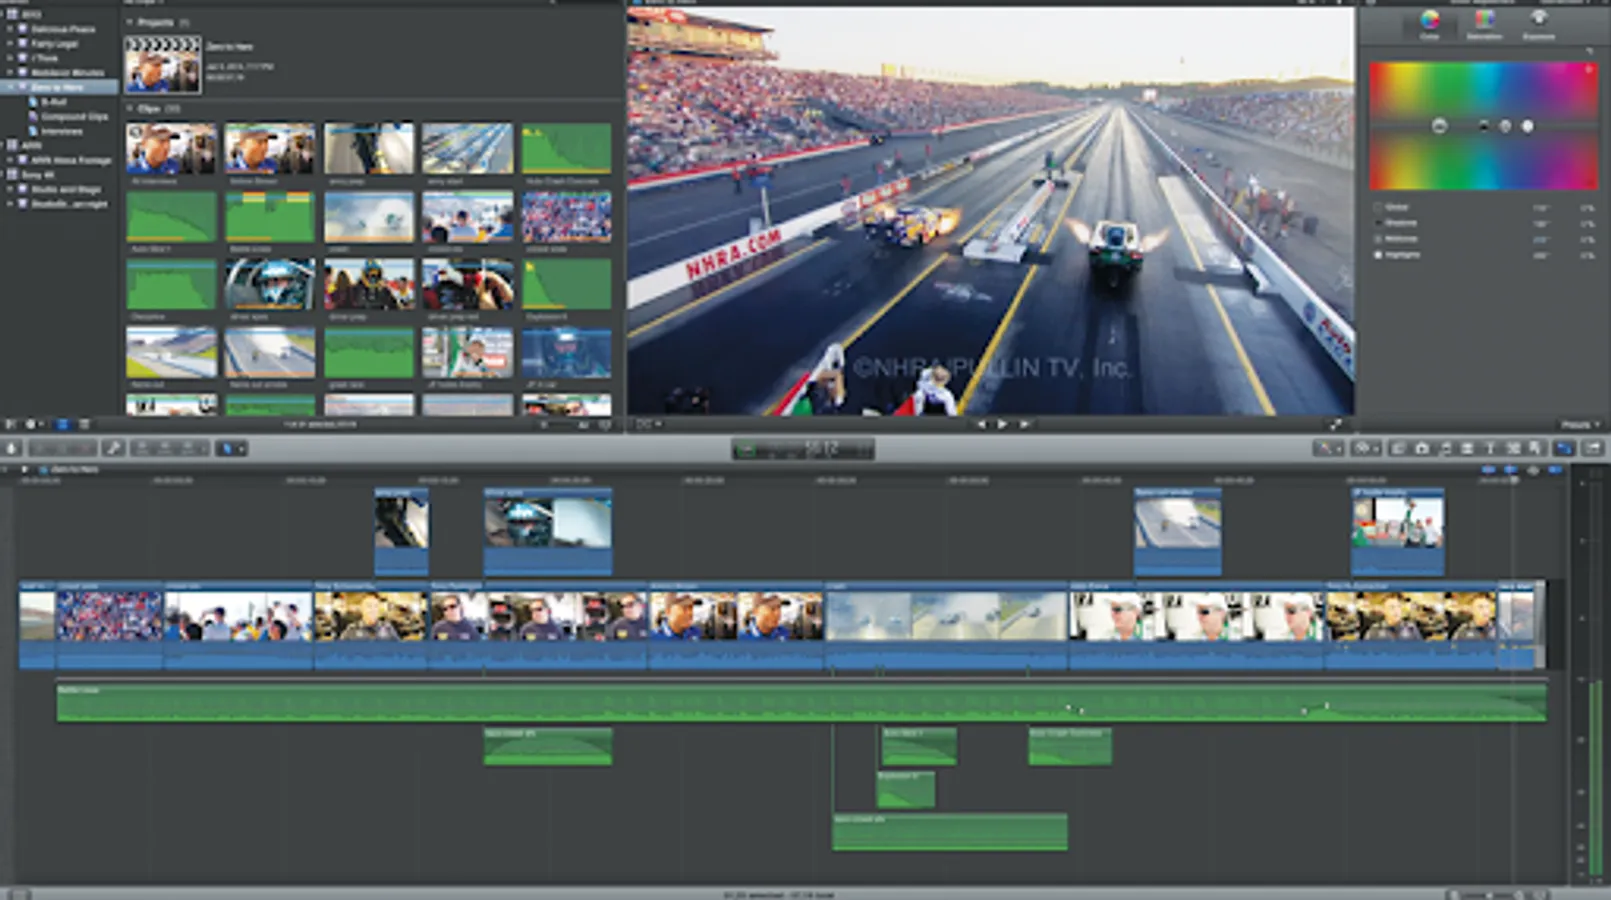The image size is (1611, 900).
Task: Collapse the Zero to Hero event
Action: 9,88
